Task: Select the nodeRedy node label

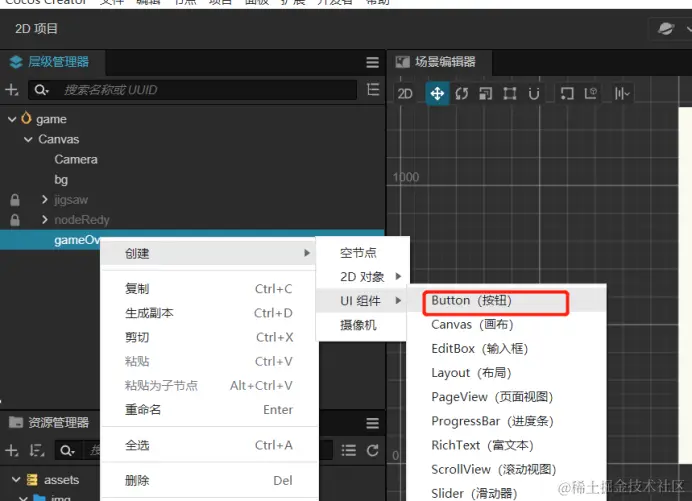Action: pos(82,220)
